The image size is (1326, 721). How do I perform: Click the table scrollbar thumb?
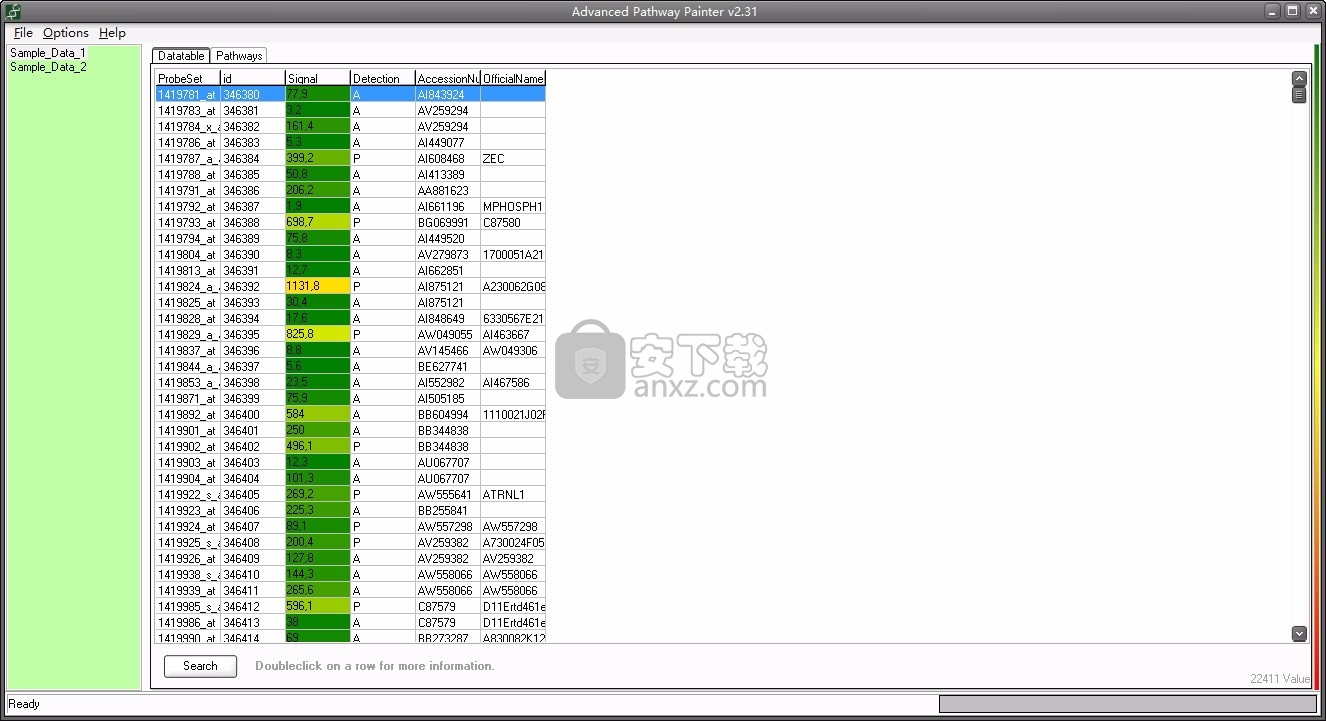pyautogui.click(x=1299, y=95)
